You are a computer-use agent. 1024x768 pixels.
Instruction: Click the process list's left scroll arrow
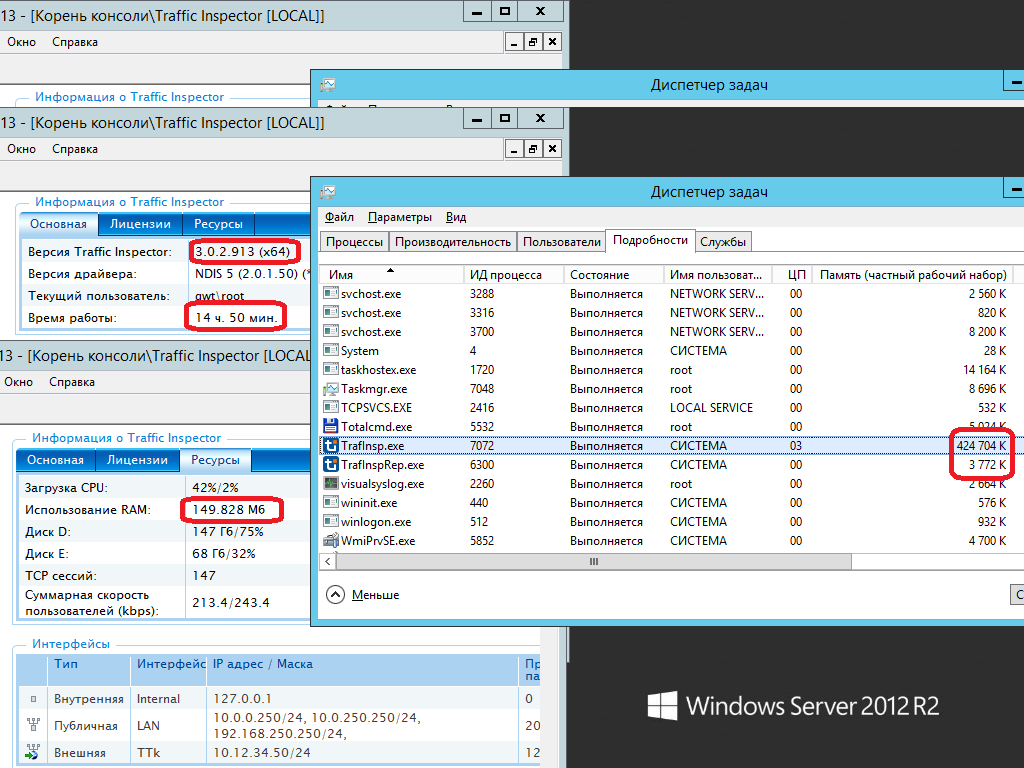click(328, 562)
